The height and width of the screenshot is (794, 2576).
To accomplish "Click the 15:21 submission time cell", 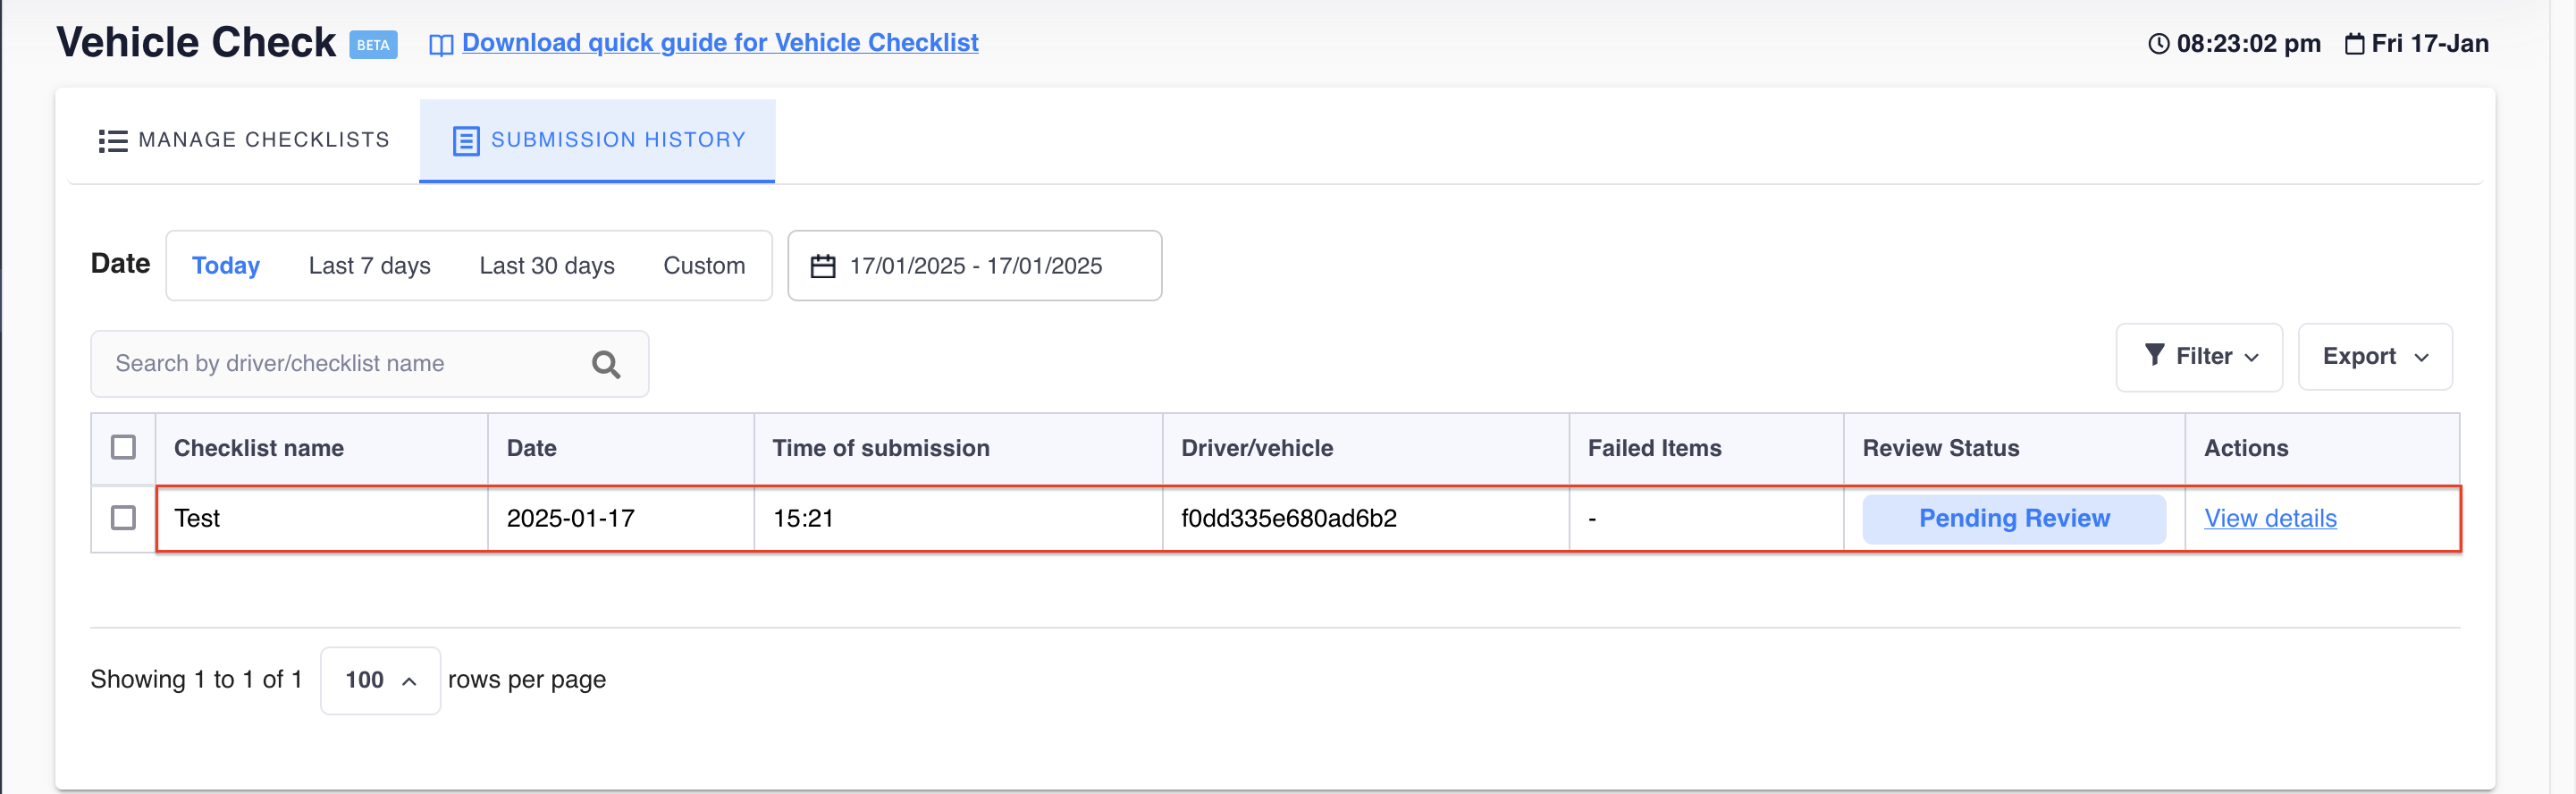I will (x=958, y=518).
